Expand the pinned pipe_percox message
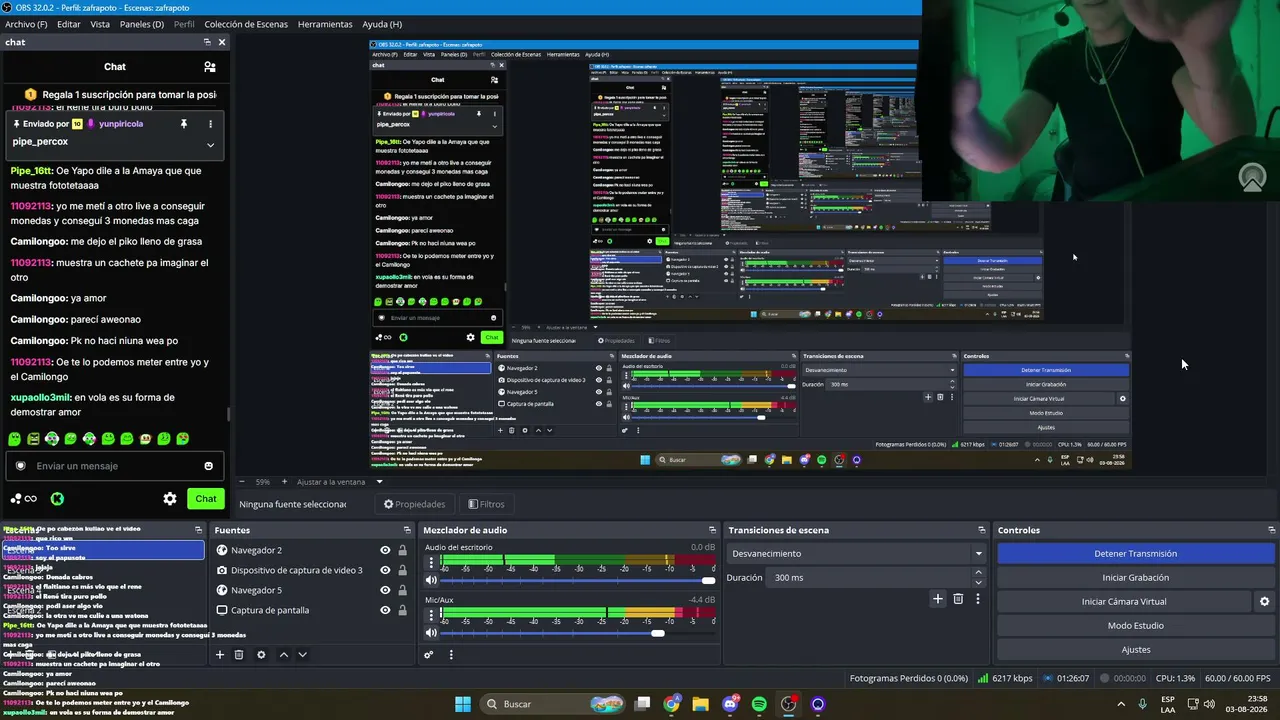 point(210,144)
